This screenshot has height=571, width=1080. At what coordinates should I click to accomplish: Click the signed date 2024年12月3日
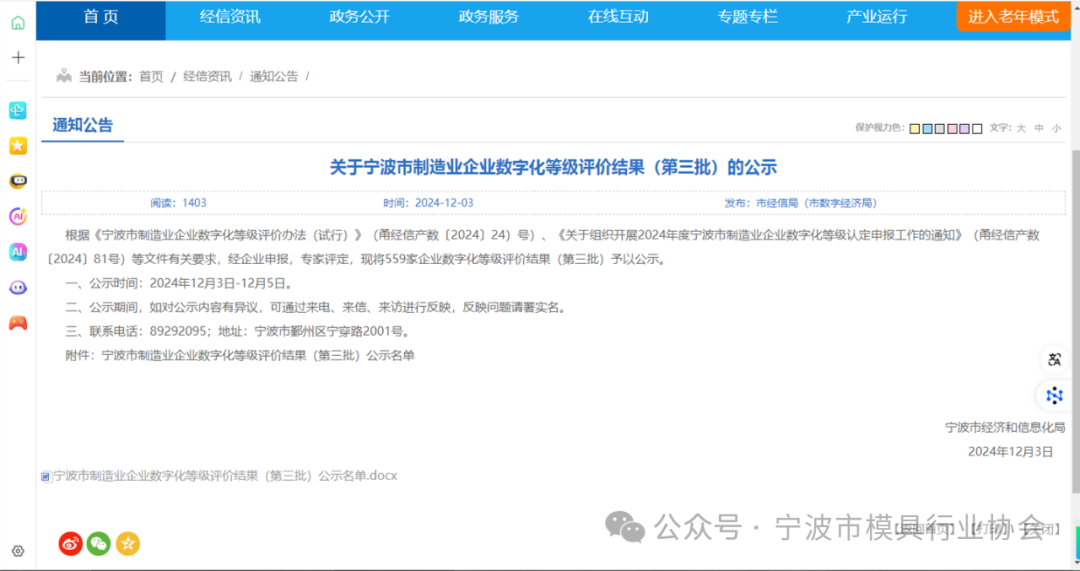tap(1010, 452)
